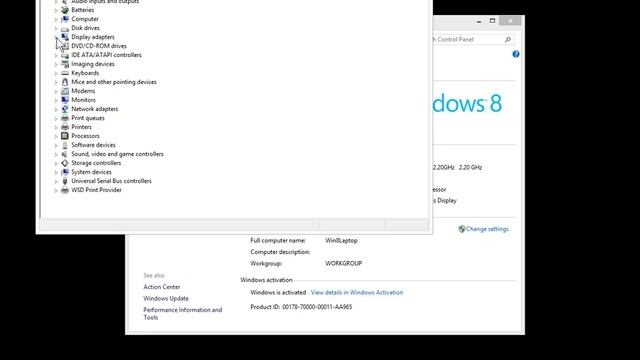Click the Mice and pointing devices icon
The height and width of the screenshot is (360, 640).
(64, 82)
